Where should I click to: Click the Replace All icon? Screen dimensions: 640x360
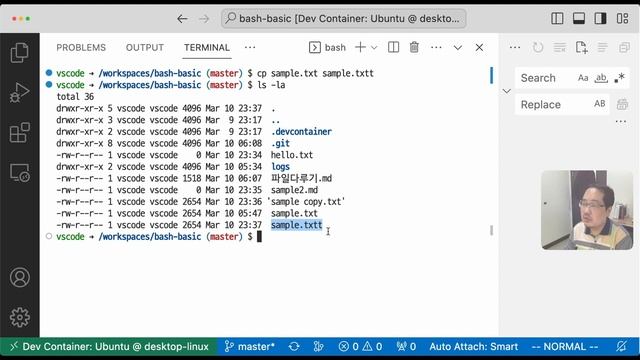pyautogui.click(x=622, y=104)
